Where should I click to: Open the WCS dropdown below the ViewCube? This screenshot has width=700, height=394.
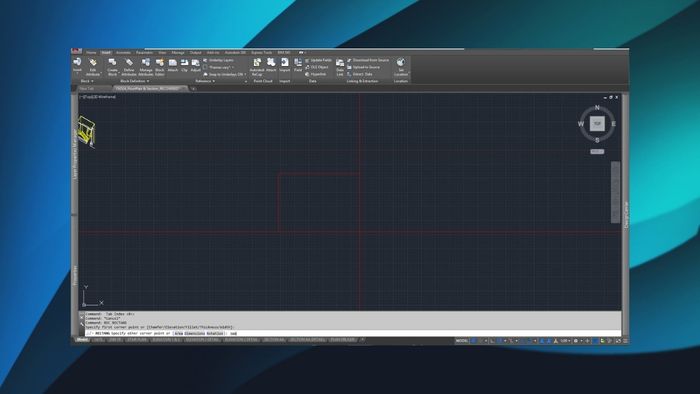click(597, 152)
